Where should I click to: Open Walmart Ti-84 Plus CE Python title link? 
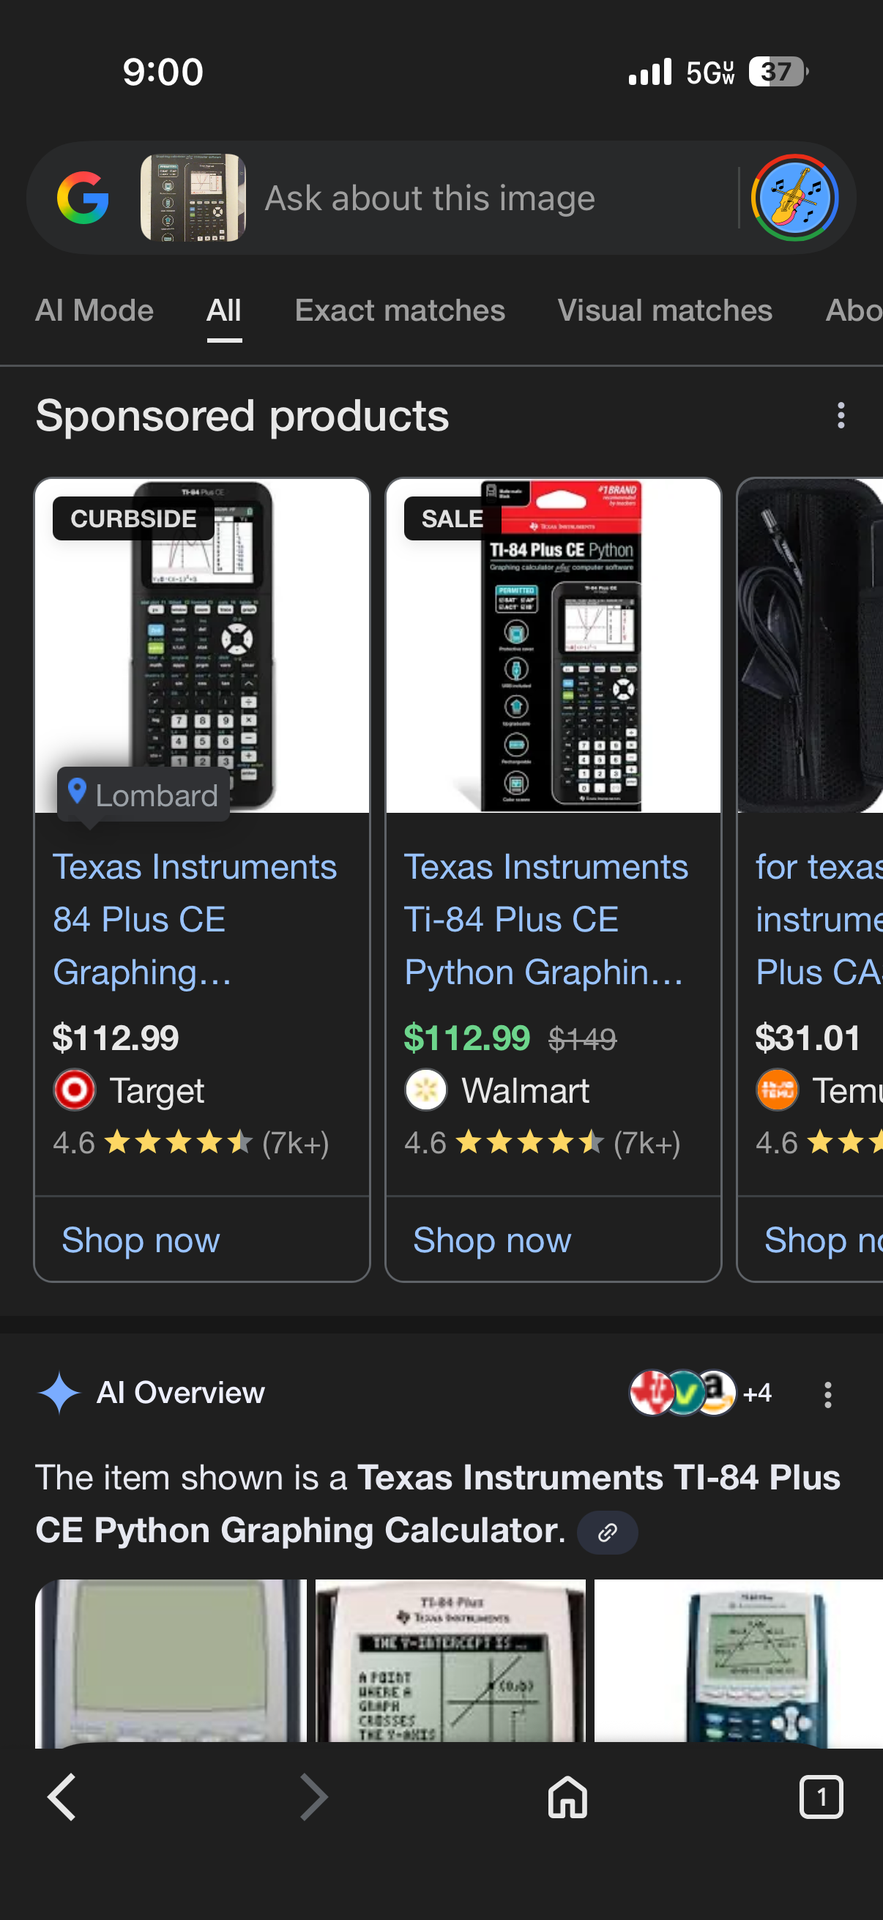tap(546, 919)
